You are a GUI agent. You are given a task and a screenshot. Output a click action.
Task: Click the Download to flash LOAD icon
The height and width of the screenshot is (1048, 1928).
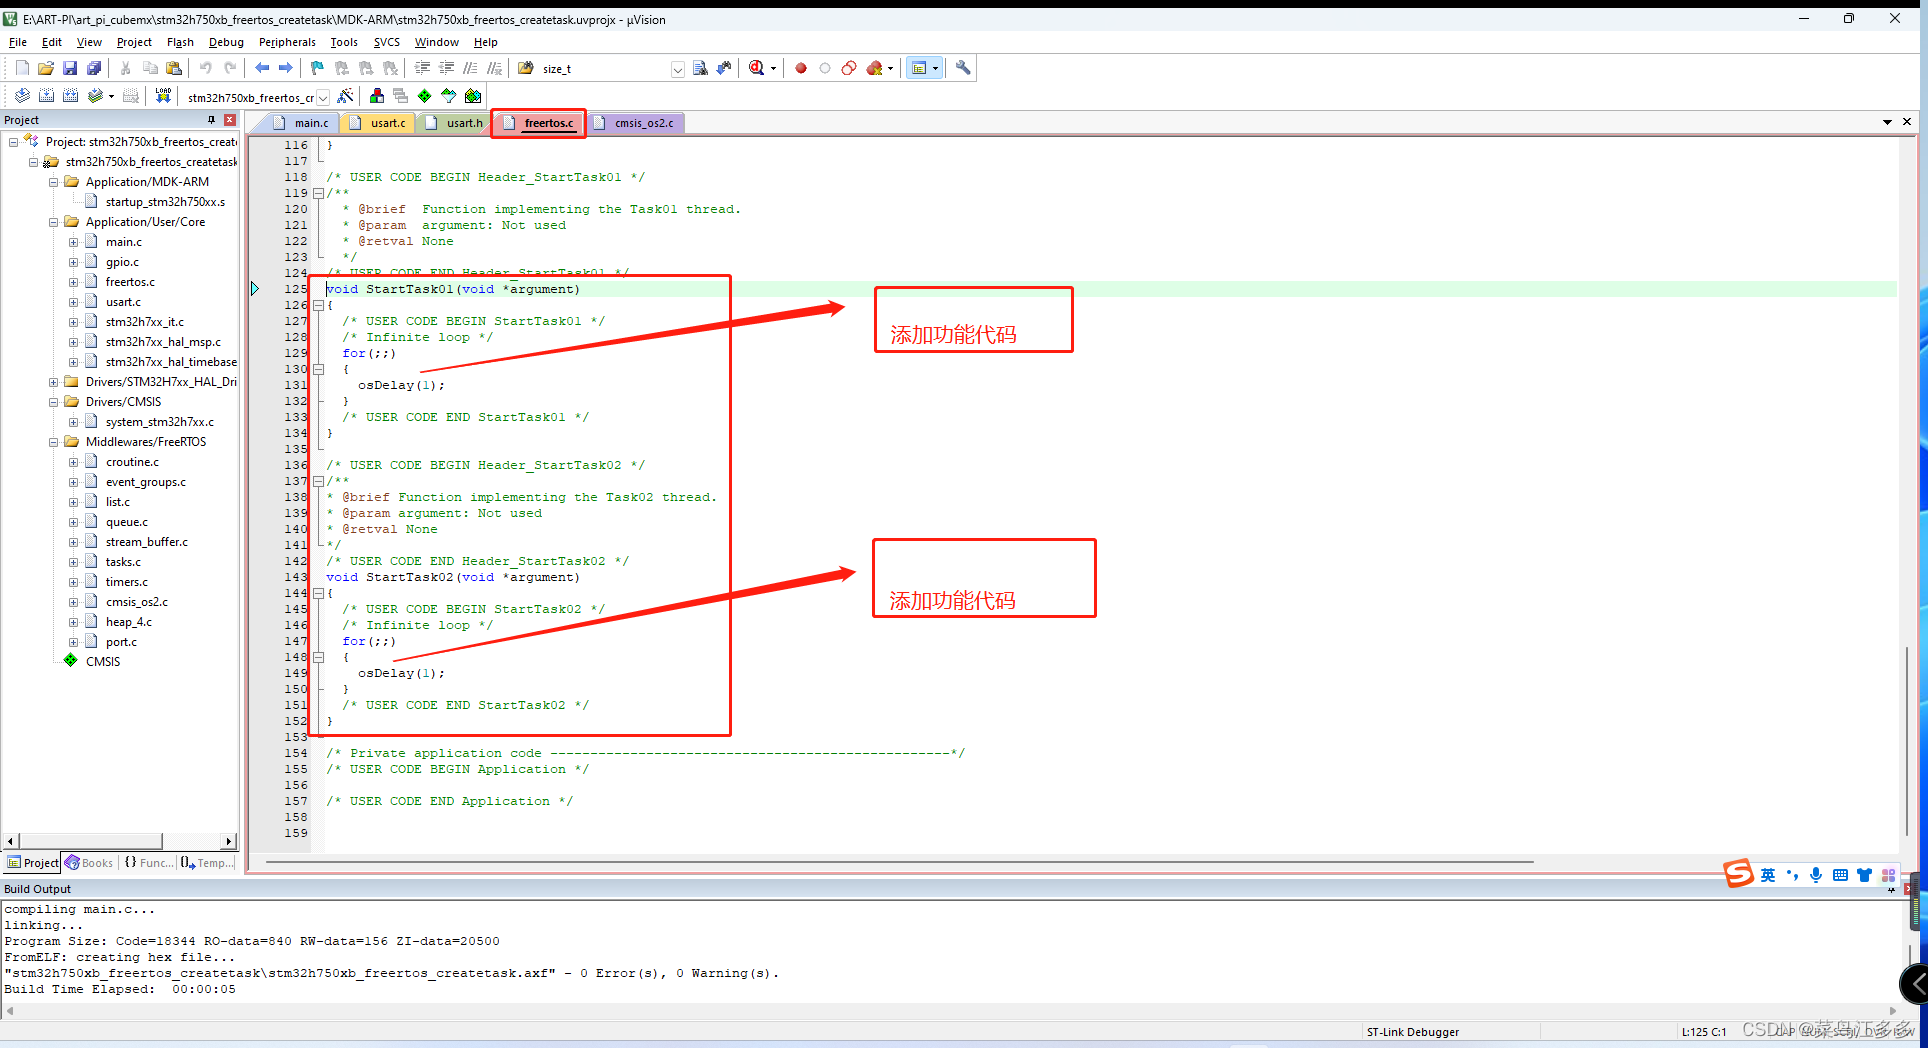click(x=163, y=96)
